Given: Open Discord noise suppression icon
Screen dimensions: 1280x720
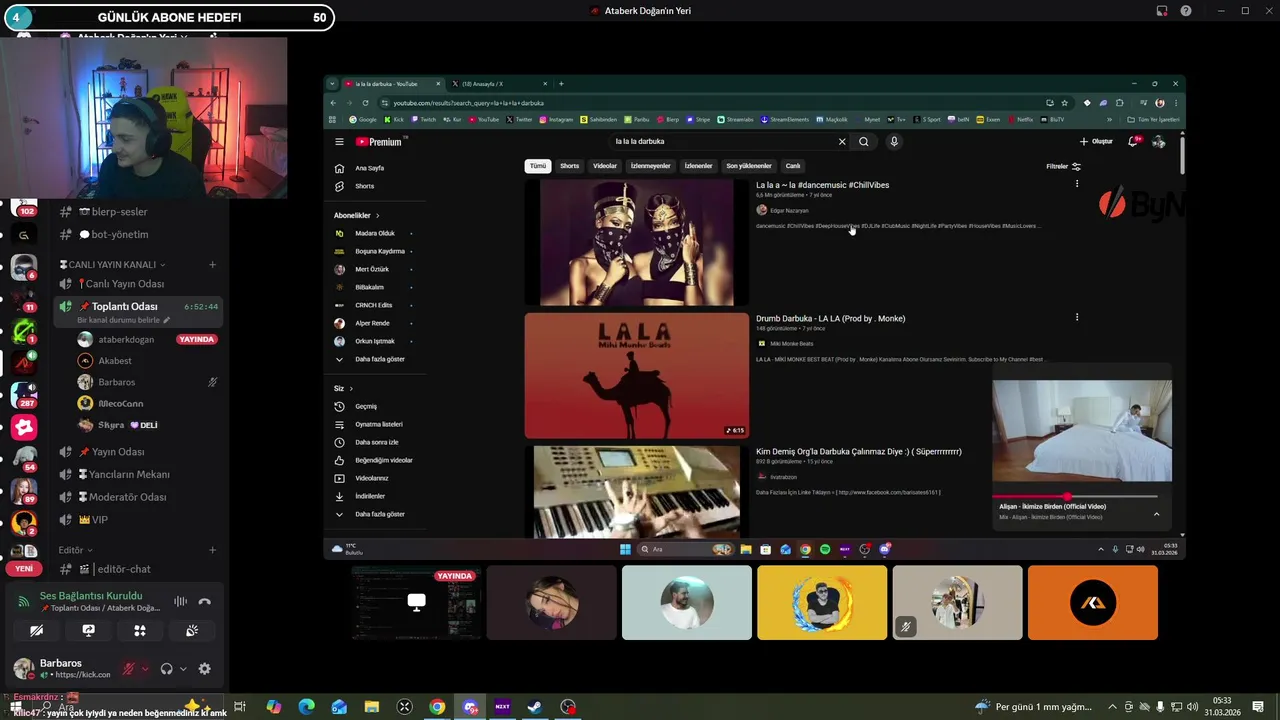Looking at the screenshot, I should 181,601.
